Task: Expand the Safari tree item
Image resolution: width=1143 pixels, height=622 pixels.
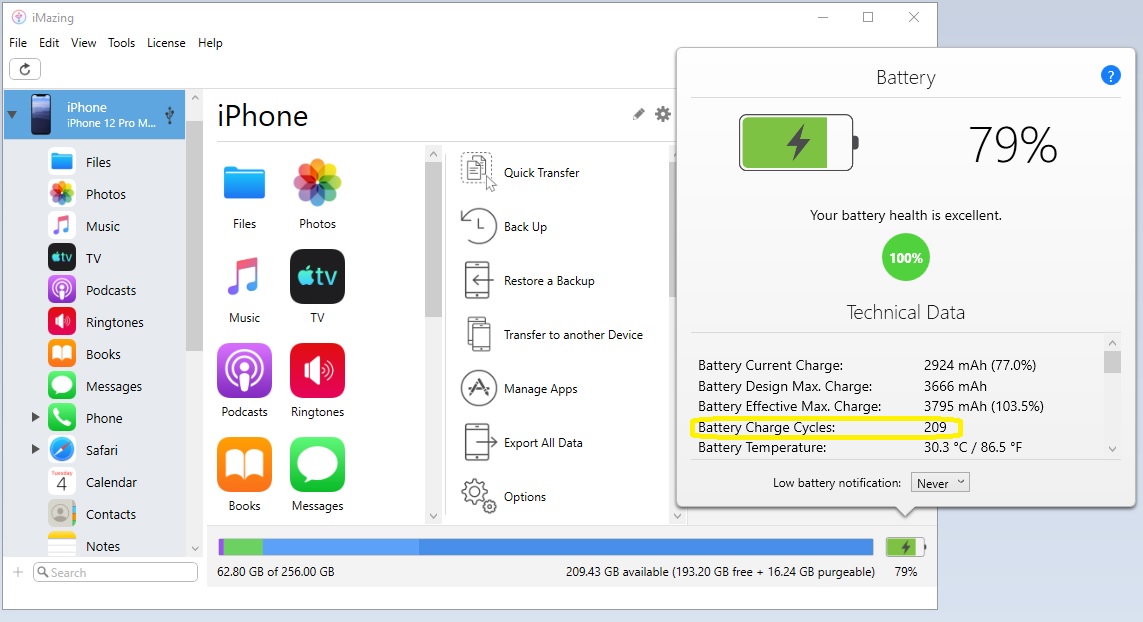Action: click(34, 450)
